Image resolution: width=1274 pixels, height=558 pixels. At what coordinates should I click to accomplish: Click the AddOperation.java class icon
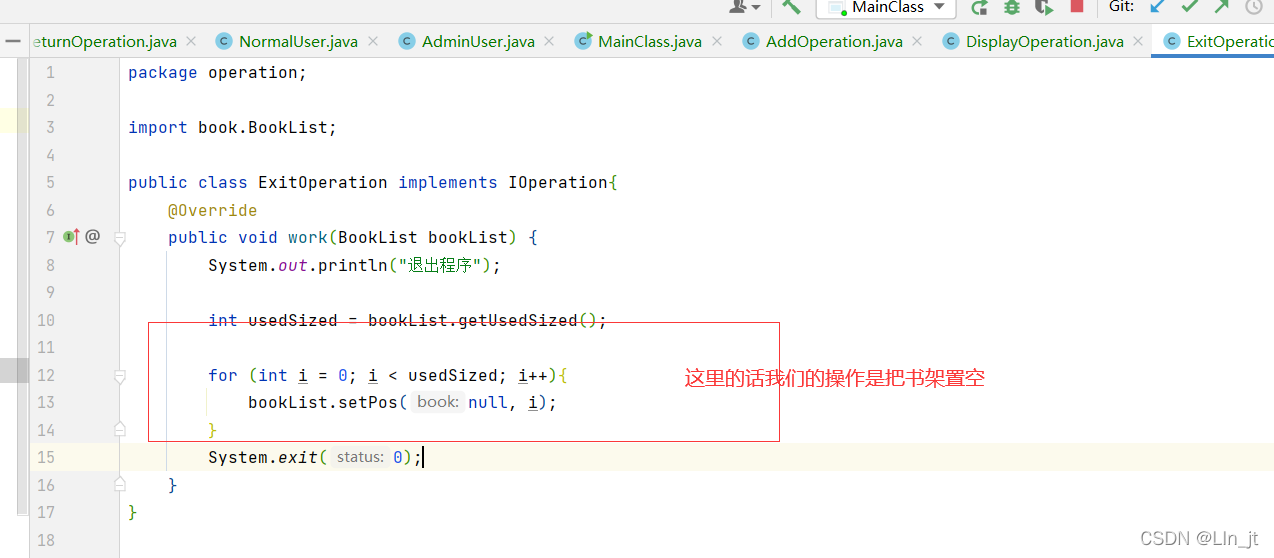tap(750, 41)
